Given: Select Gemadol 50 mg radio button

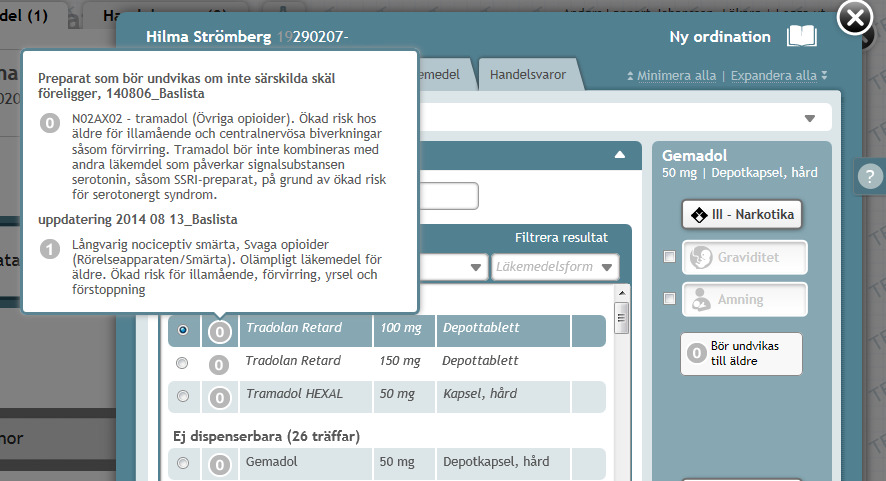Looking at the screenshot, I should coord(183,463).
